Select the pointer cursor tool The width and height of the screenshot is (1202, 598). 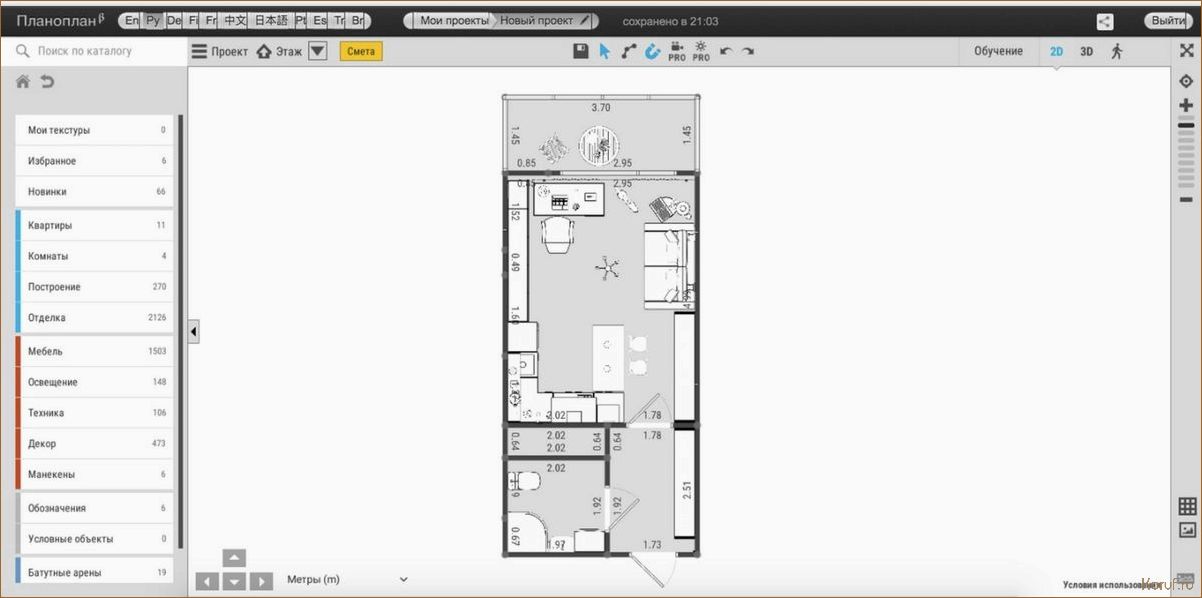(604, 51)
